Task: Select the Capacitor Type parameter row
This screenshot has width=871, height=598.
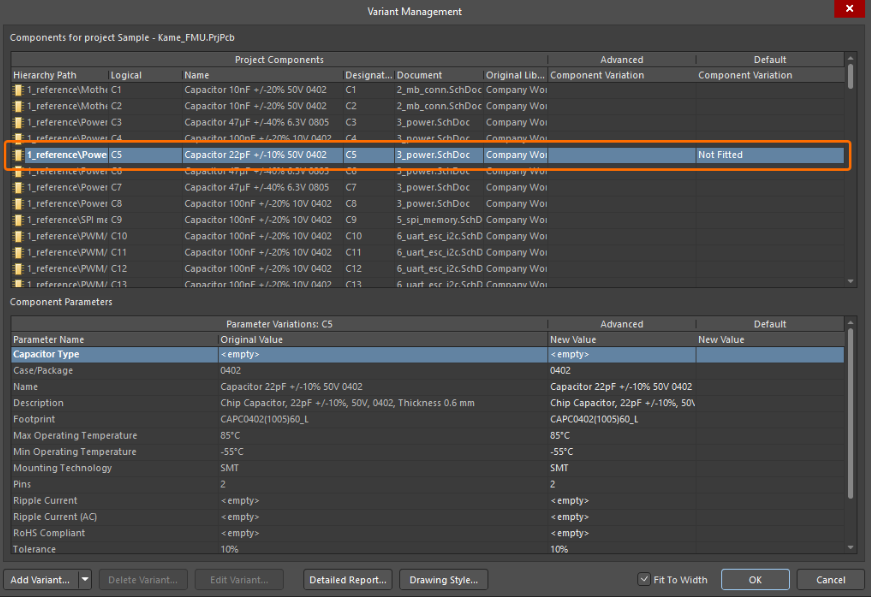Action: [x=427, y=354]
